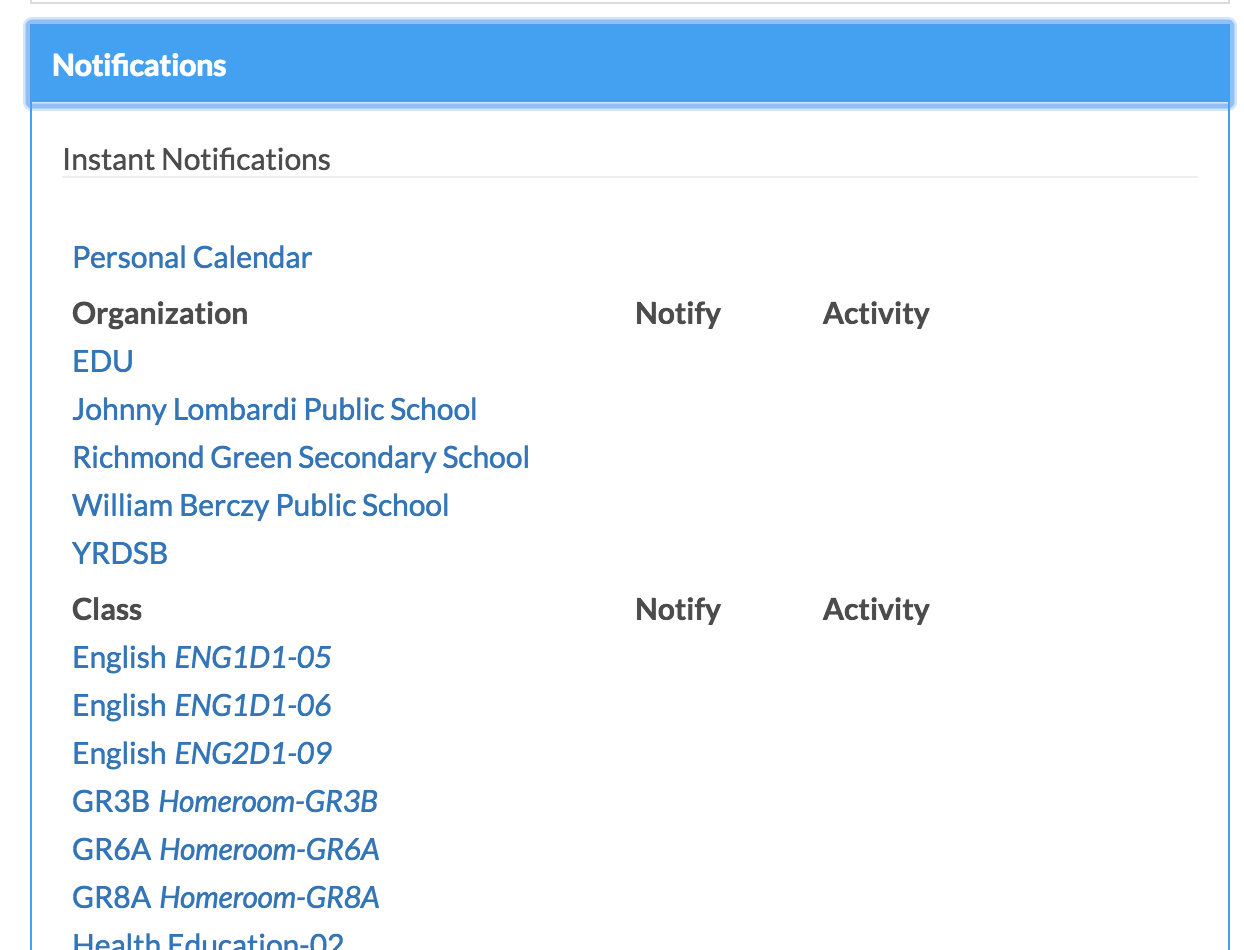Open the Health Education-02 class
The height and width of the screenshot is (950, 1244).
[208, 940]
